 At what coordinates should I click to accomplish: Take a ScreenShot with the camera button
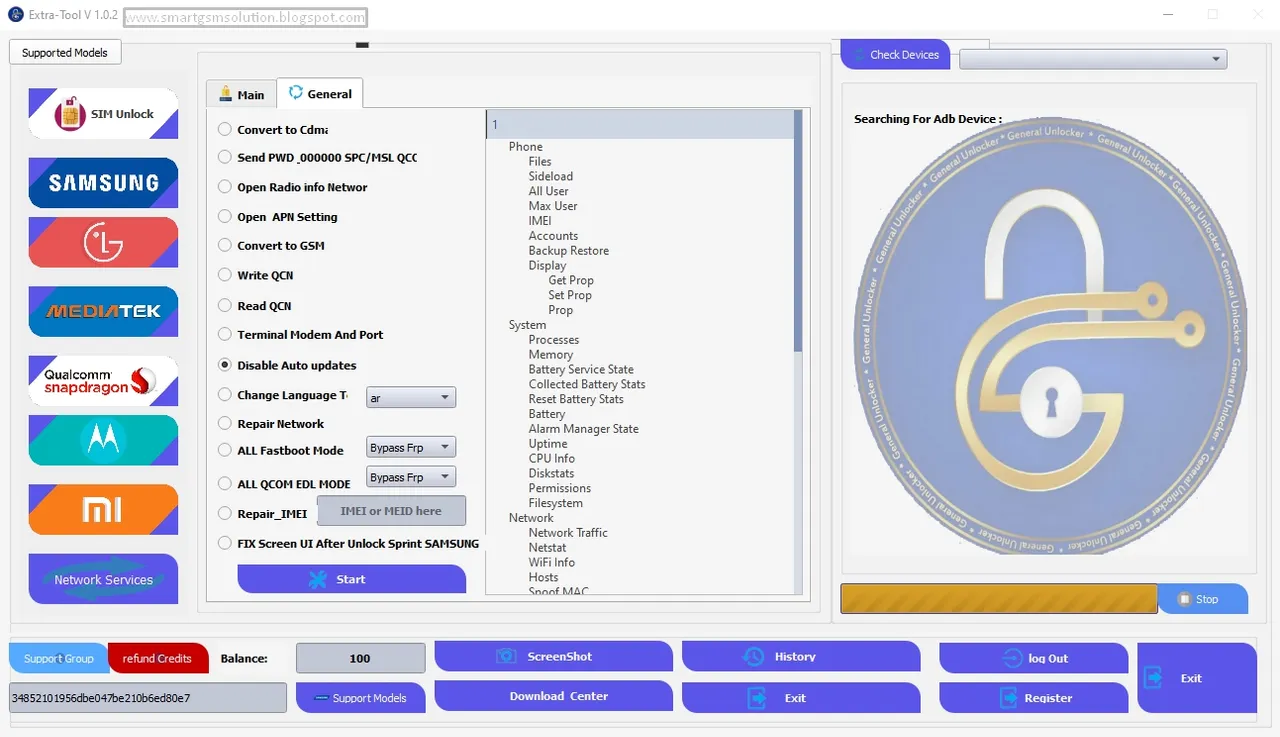(x=553, y=656)
